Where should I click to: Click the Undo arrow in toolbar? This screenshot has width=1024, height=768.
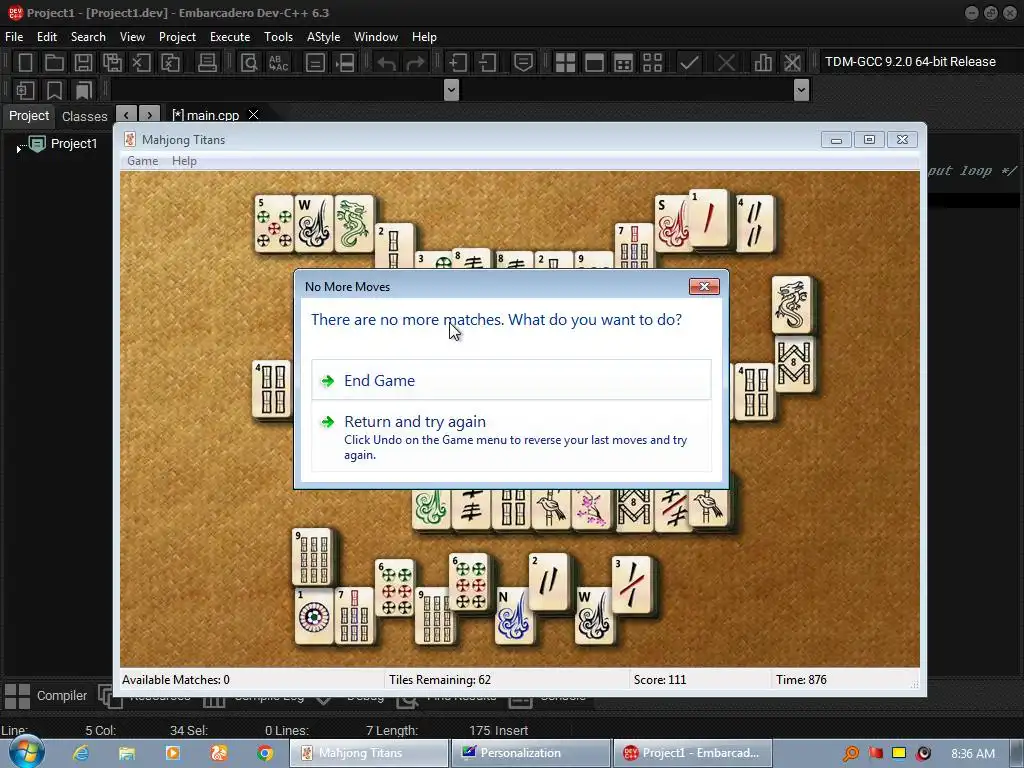[x=386, y=63]
